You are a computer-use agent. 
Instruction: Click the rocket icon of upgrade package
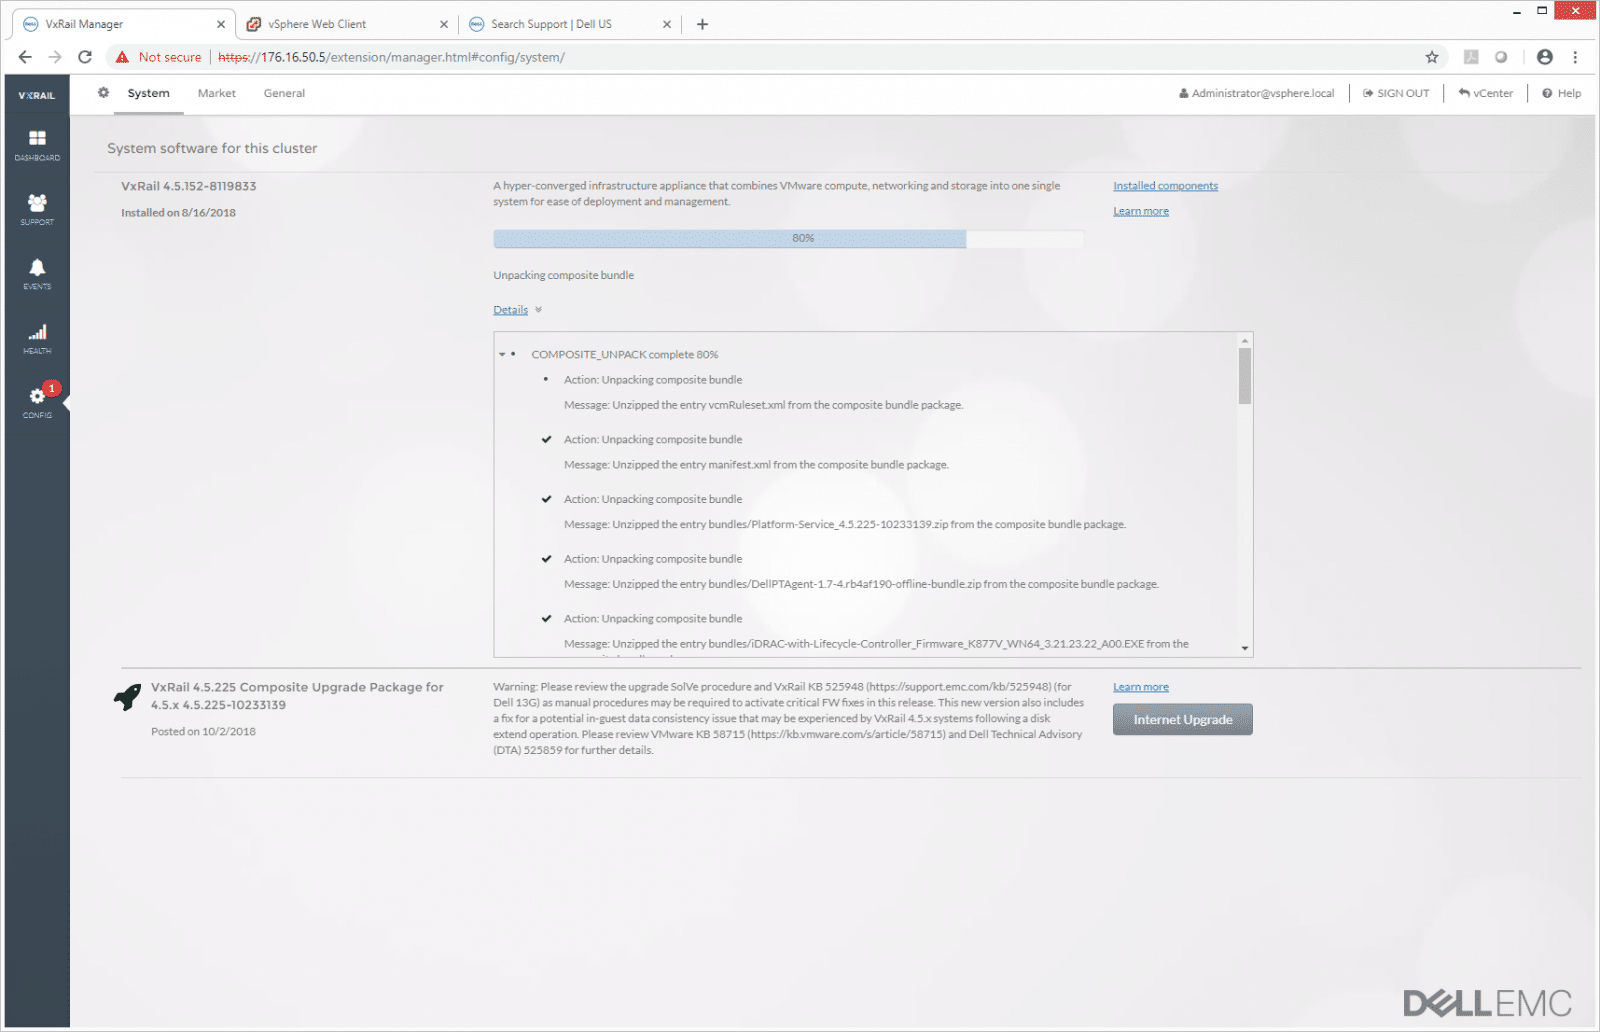[127, 696]
